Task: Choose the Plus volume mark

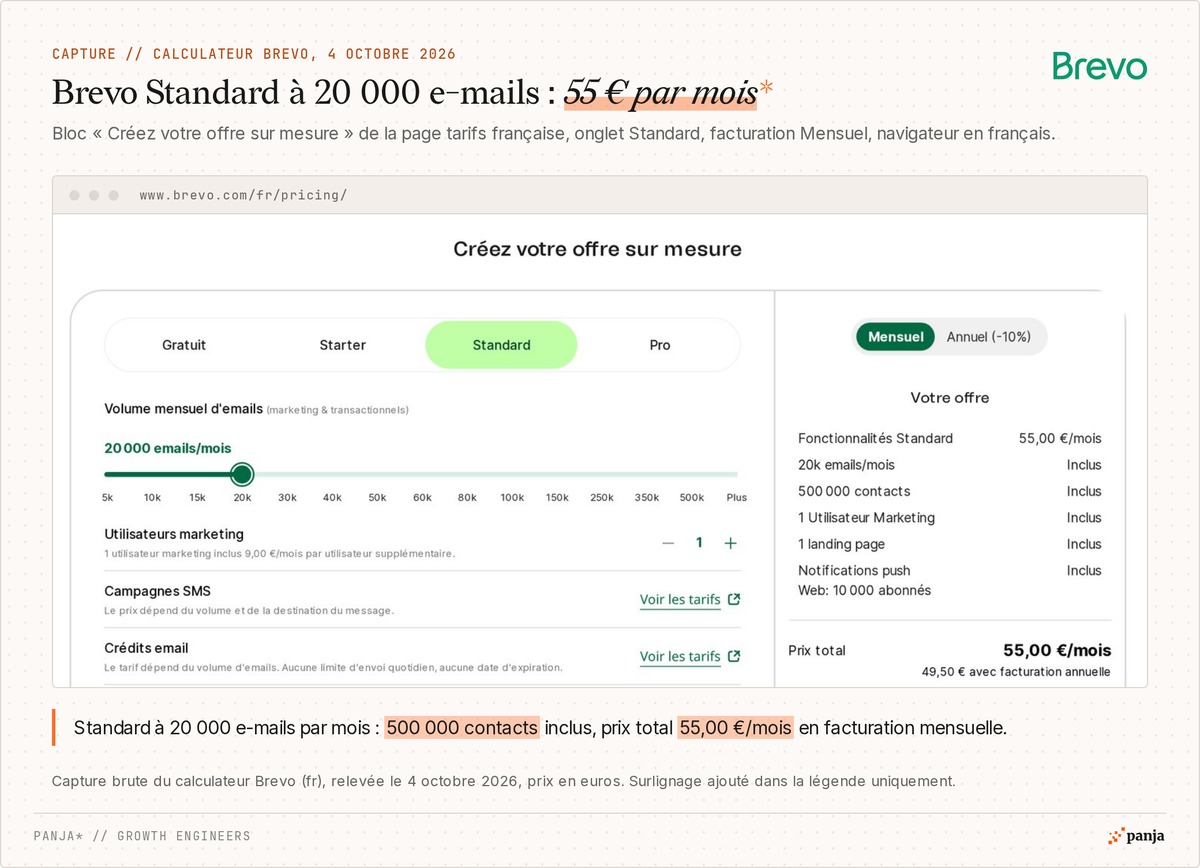Action: click(737, 497)
